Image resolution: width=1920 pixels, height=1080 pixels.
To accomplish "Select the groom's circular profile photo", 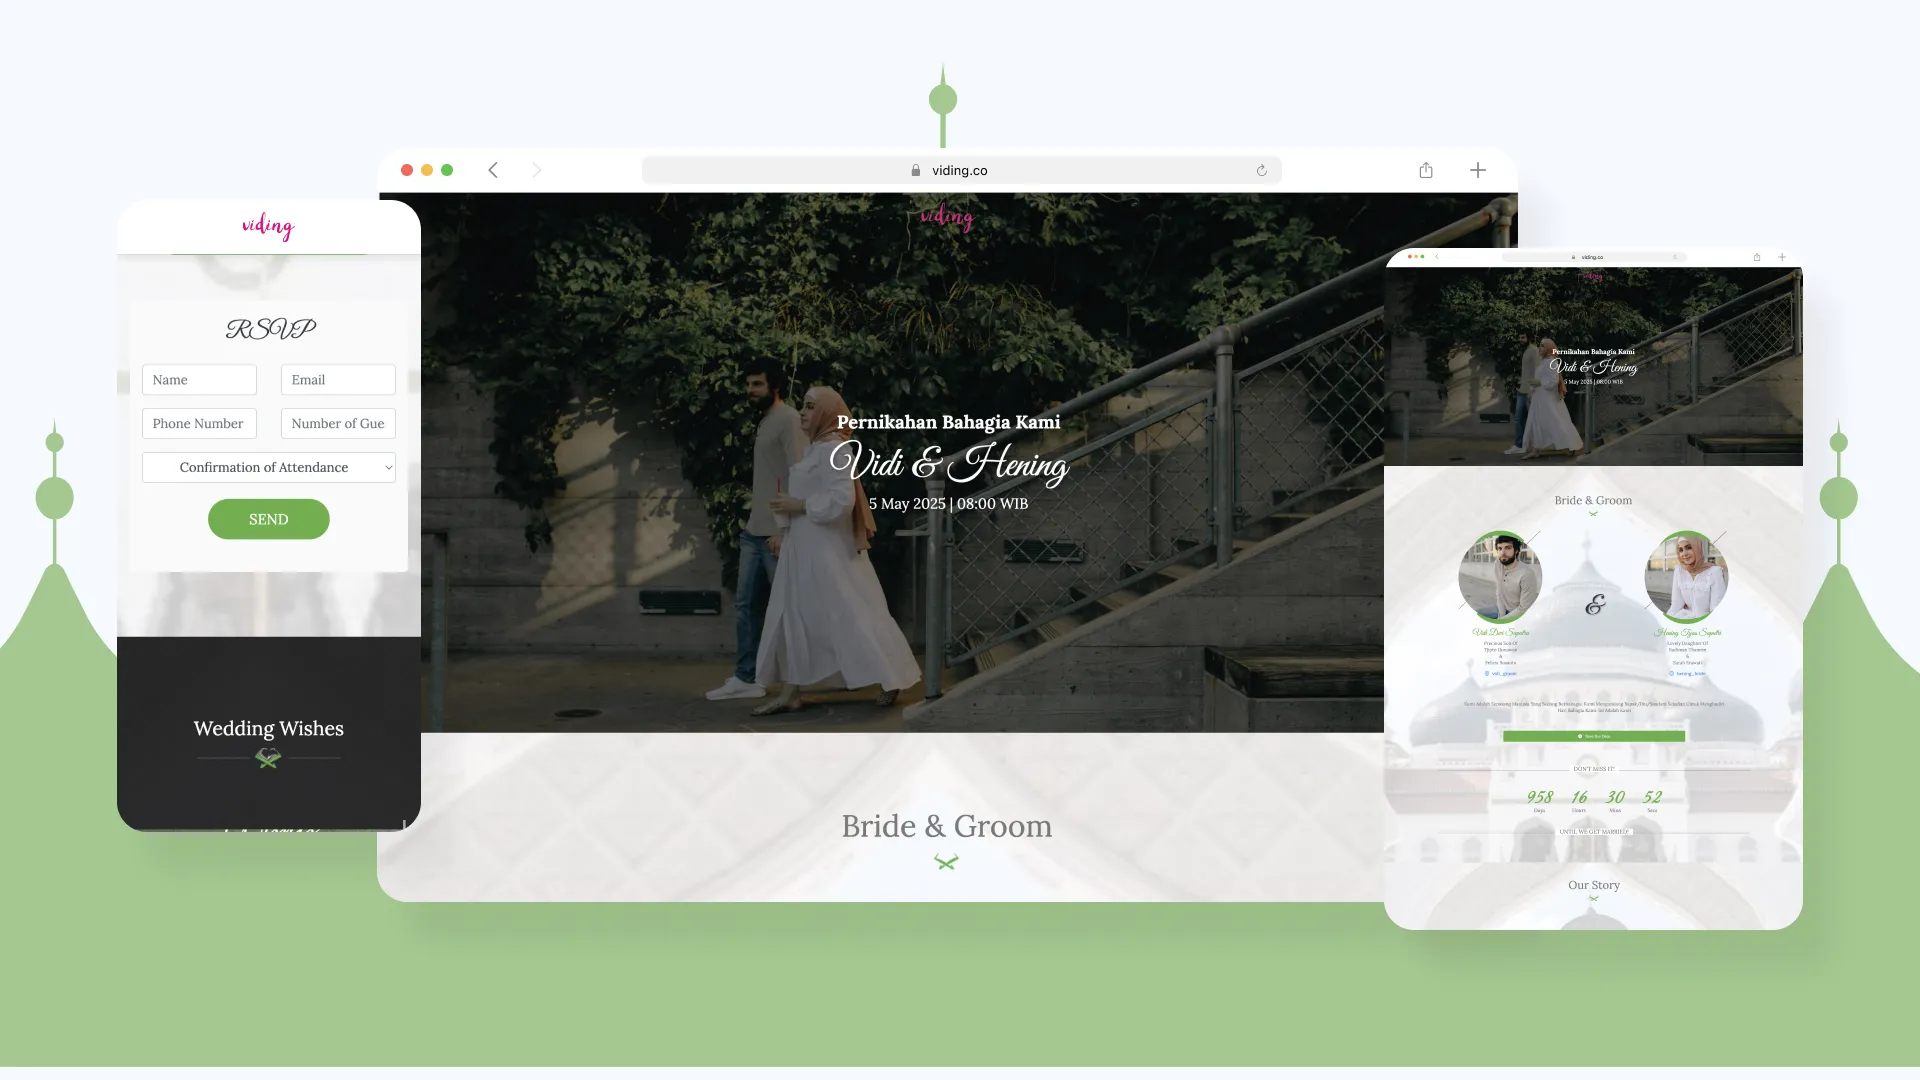I will click(1500, 576).
